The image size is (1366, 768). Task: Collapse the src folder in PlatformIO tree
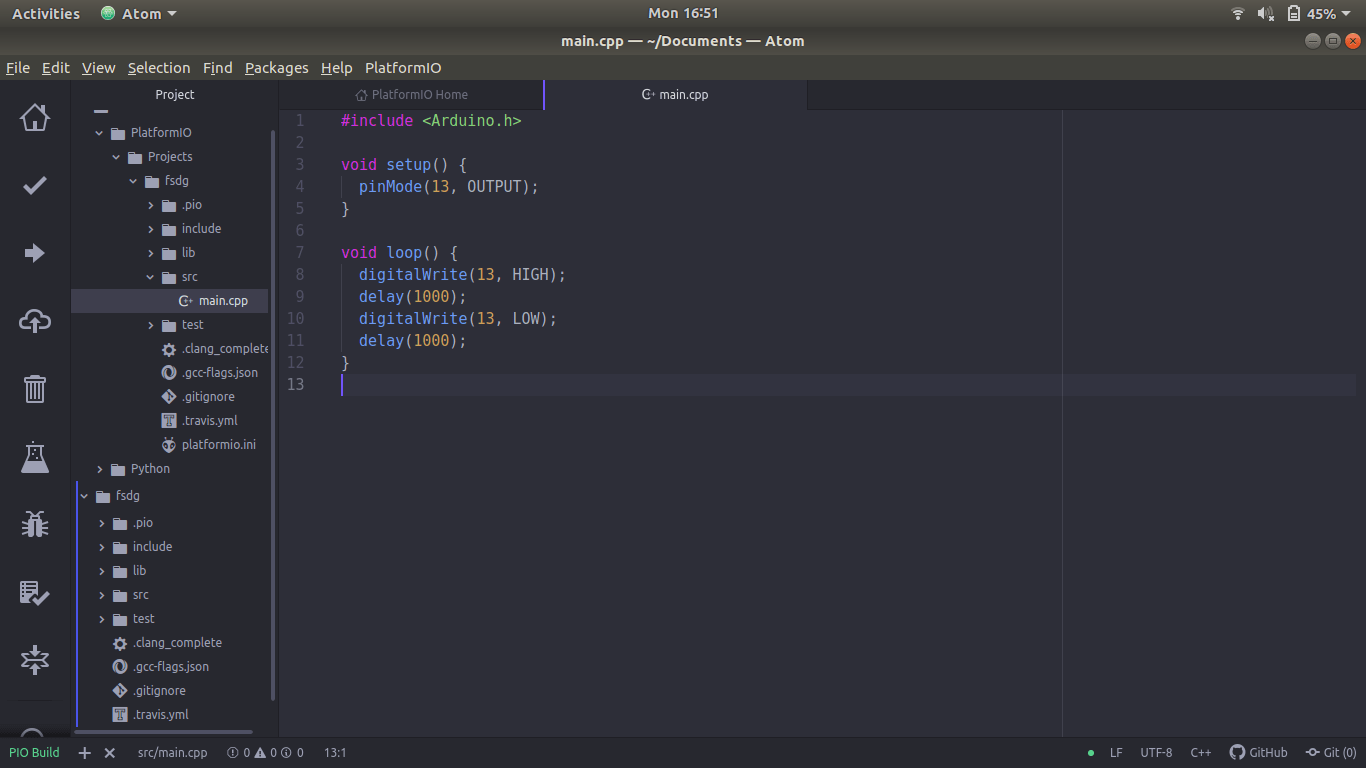pyautogui.click(x=151, y=277)
